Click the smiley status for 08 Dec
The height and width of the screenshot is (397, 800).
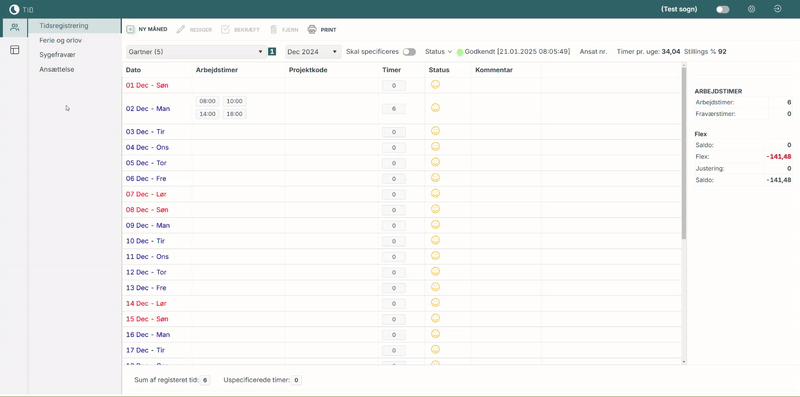pos(435,209)
